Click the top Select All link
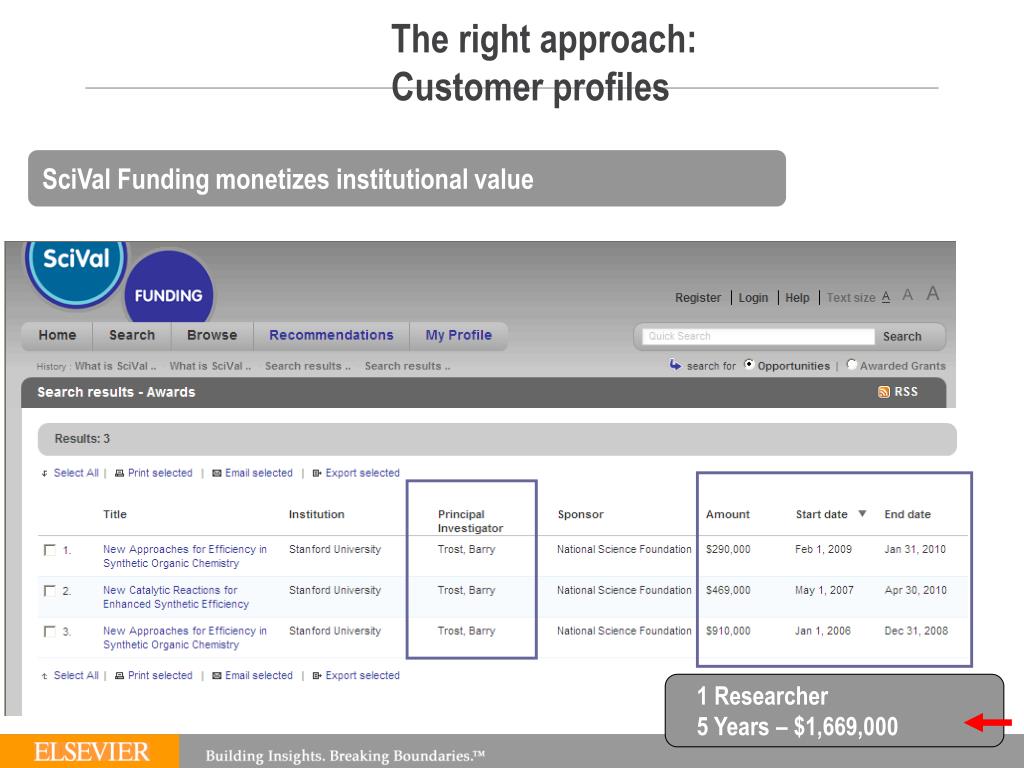Image resolution: width=1024 pixels, height=768 pixels. click(76, 473)
